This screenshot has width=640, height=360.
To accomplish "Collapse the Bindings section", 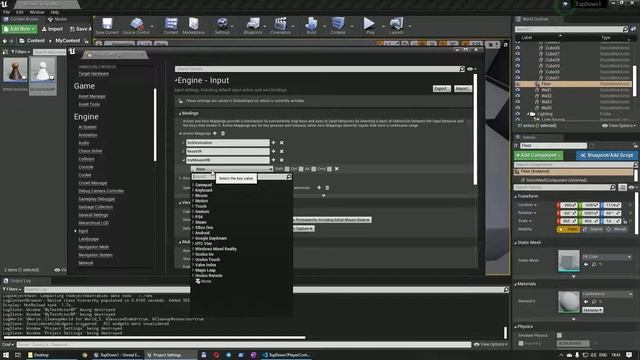I will (x=180, y=113).
